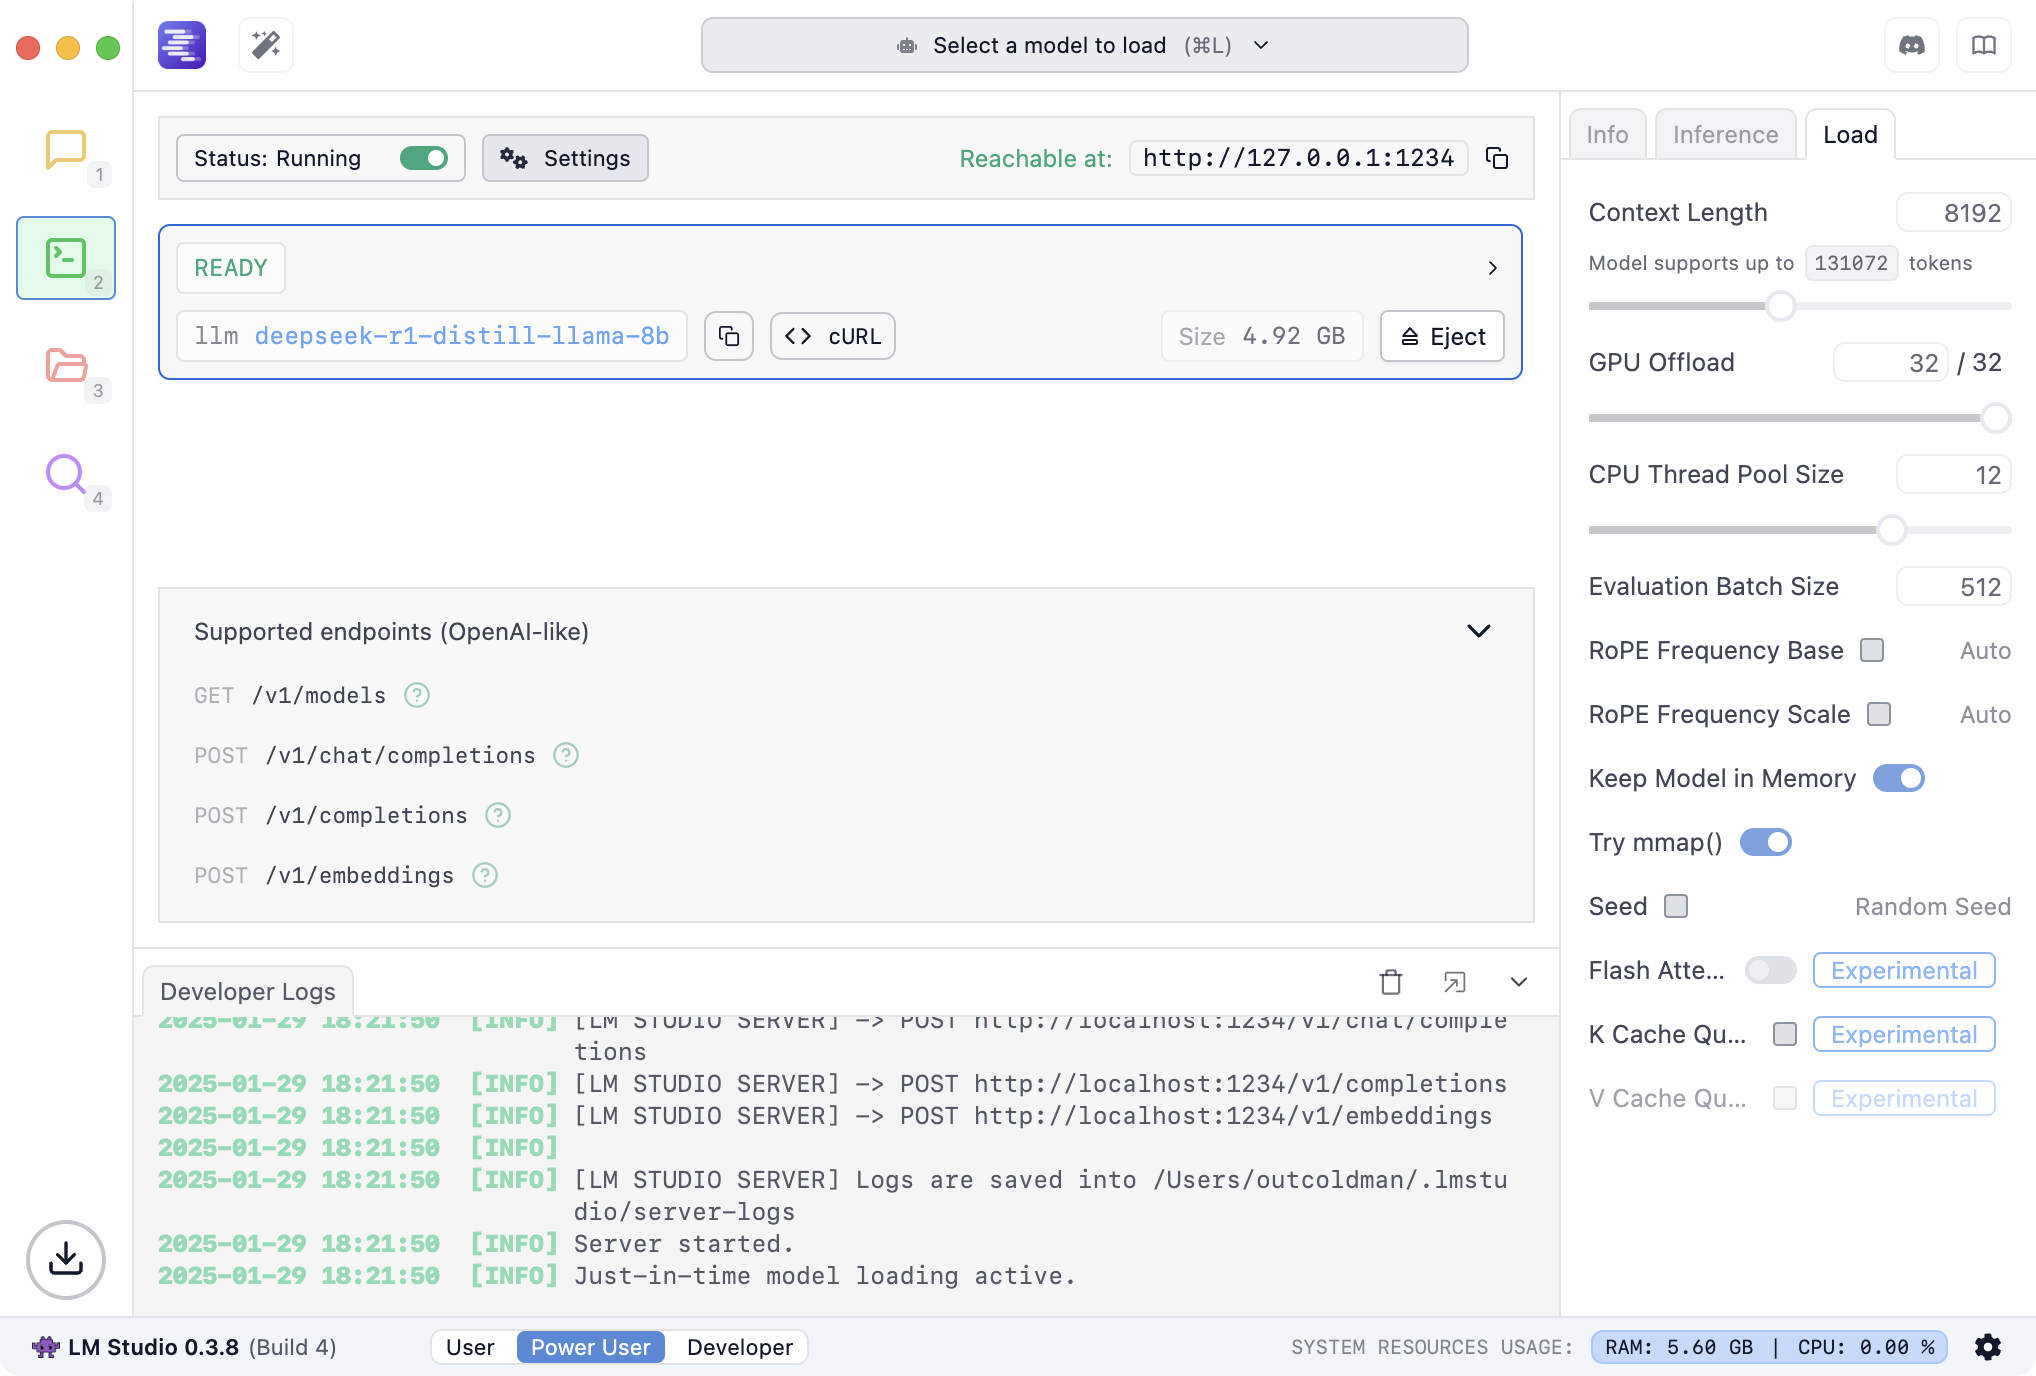The image size is (2036, 1376).
Task: Click Experimental badge next to Flash Attention
Action: tap(1904, 970)
